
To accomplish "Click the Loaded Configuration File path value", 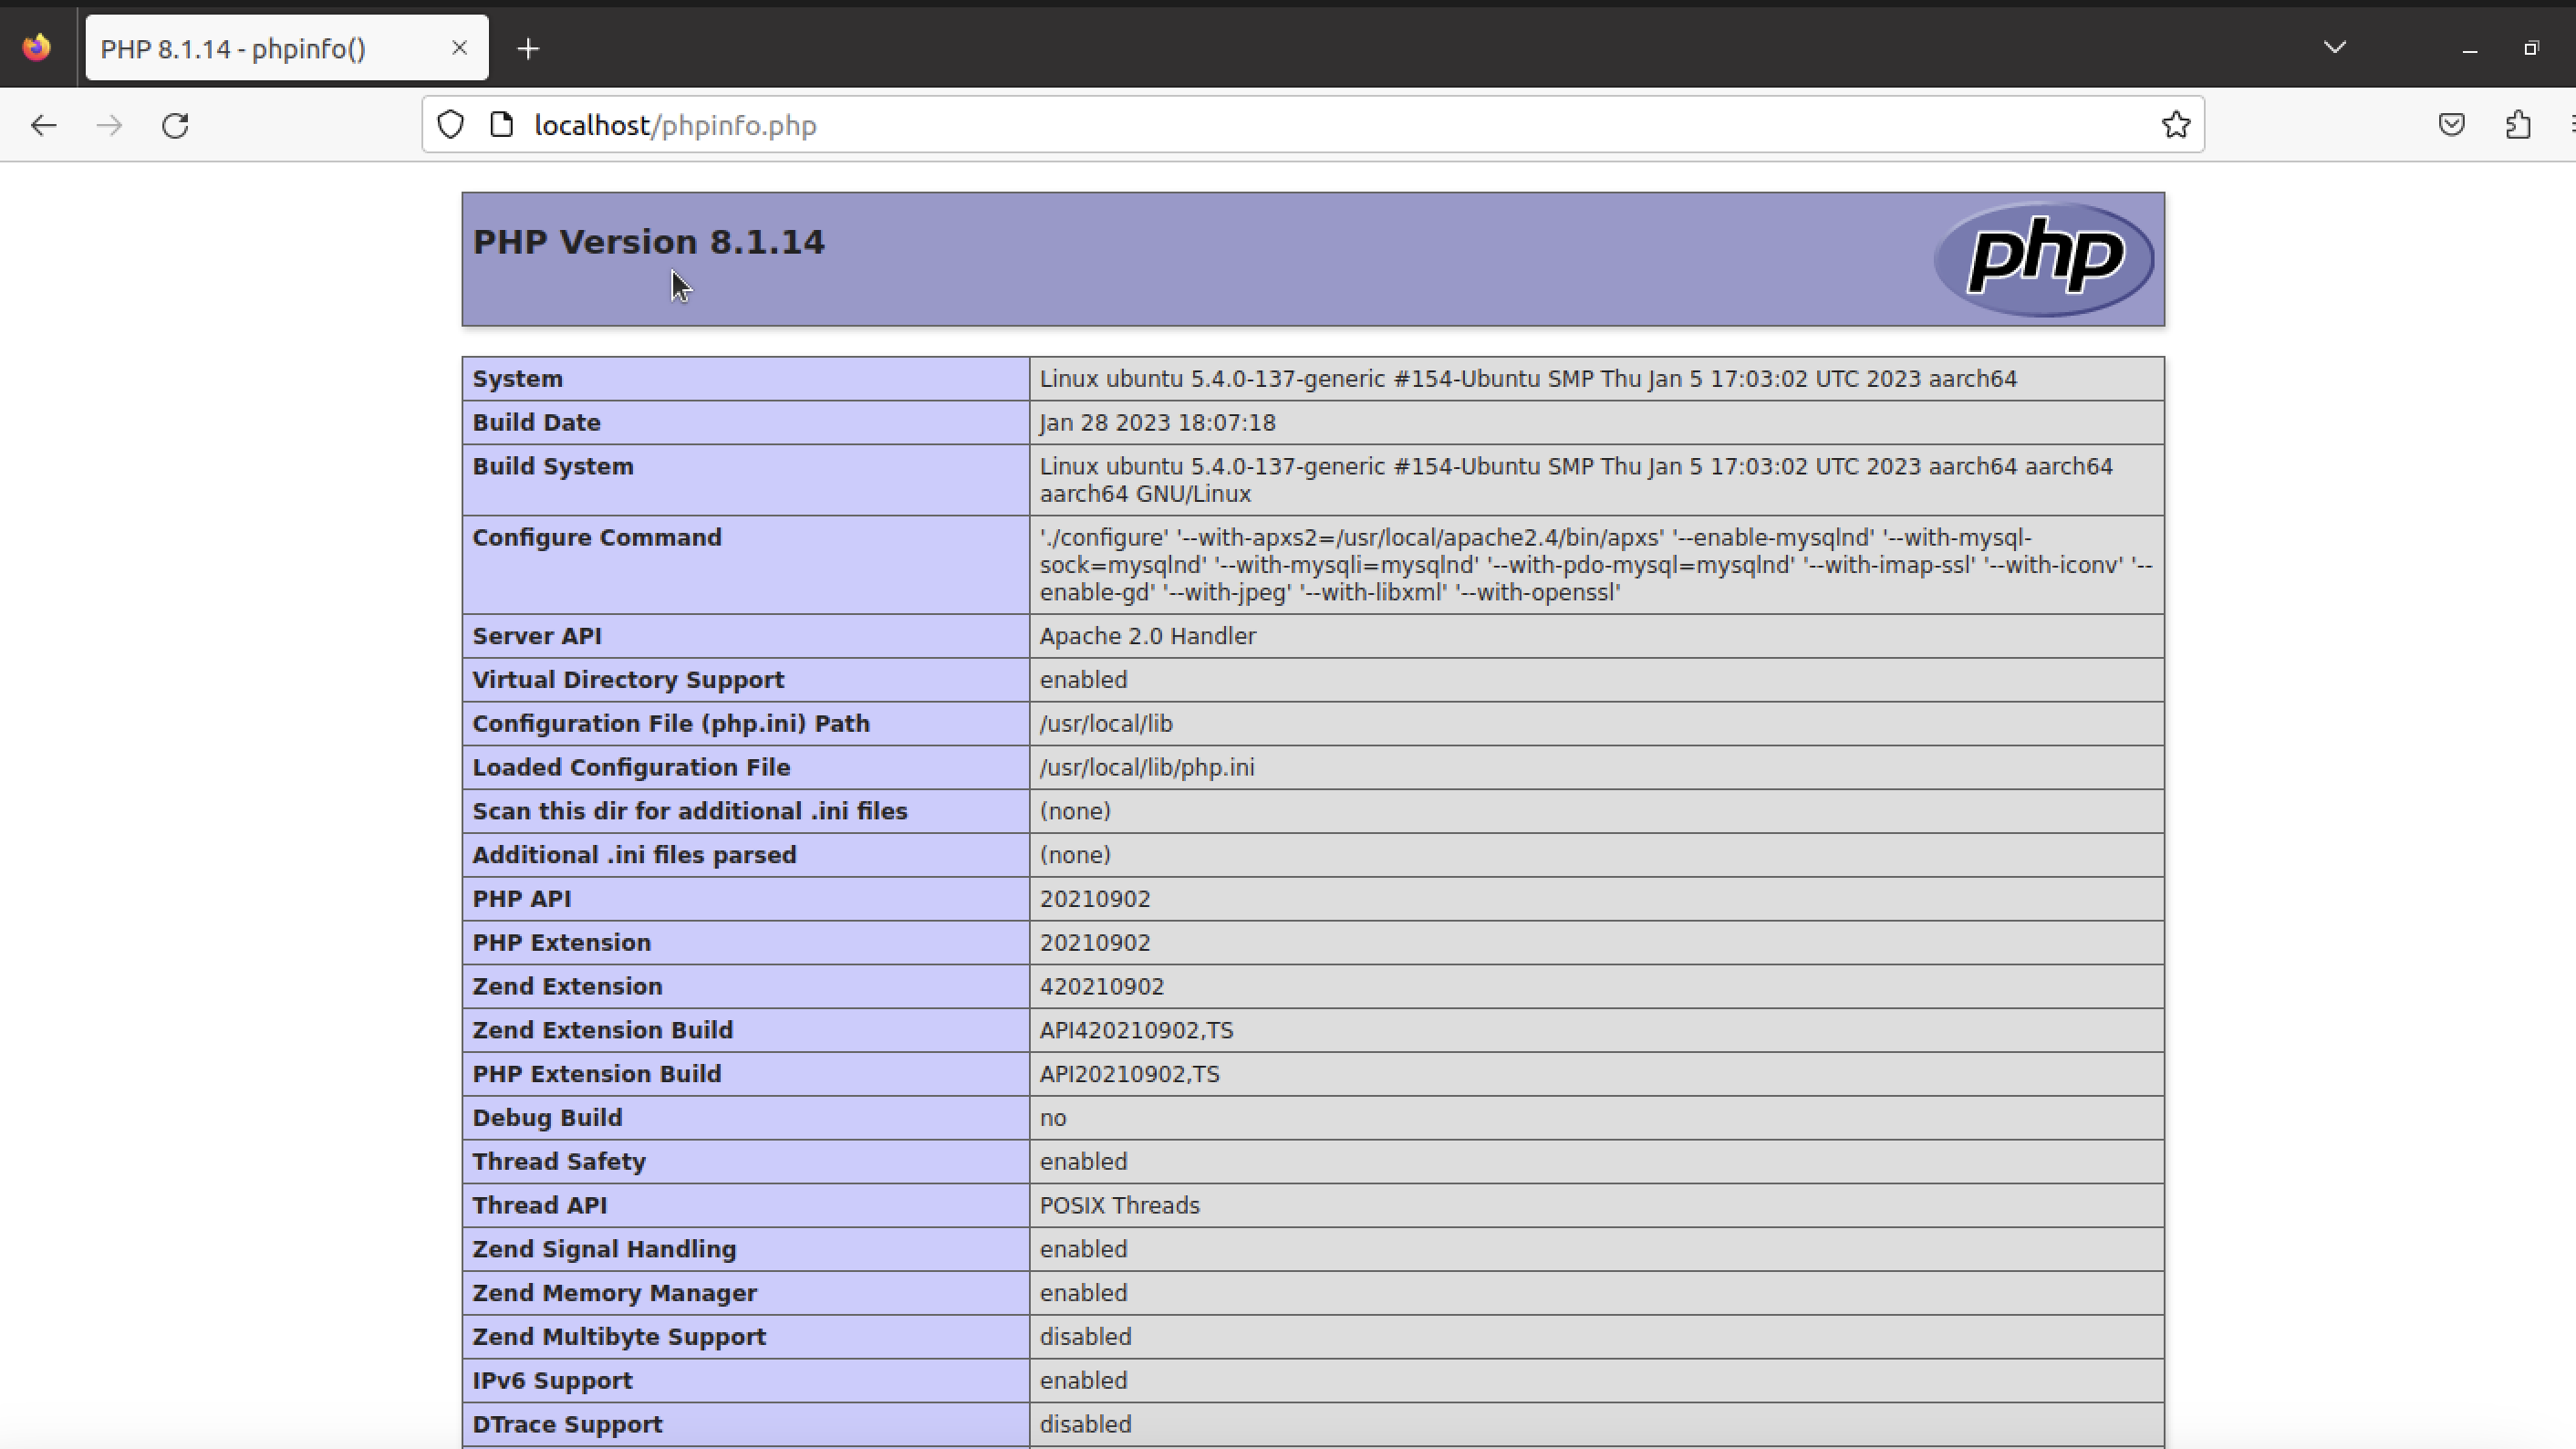I will coord(1146,767).
